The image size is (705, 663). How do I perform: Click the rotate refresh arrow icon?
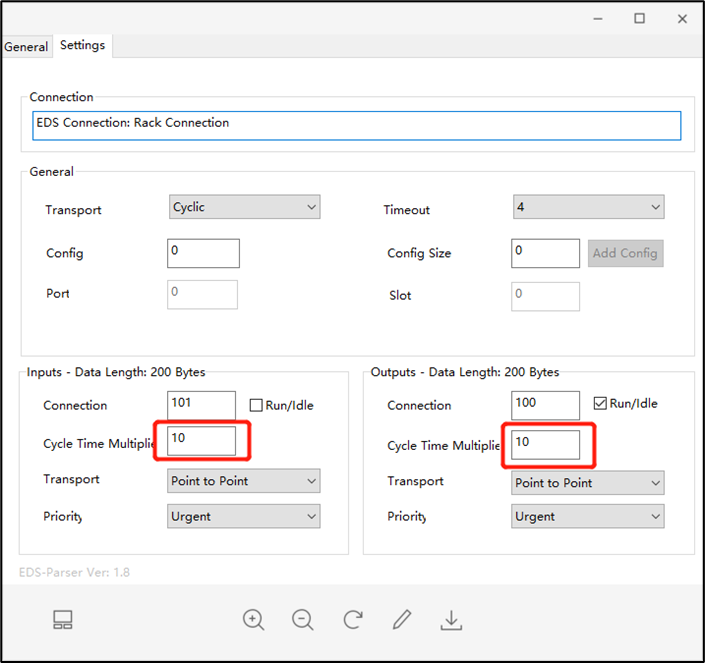click(x=353, y=620)
